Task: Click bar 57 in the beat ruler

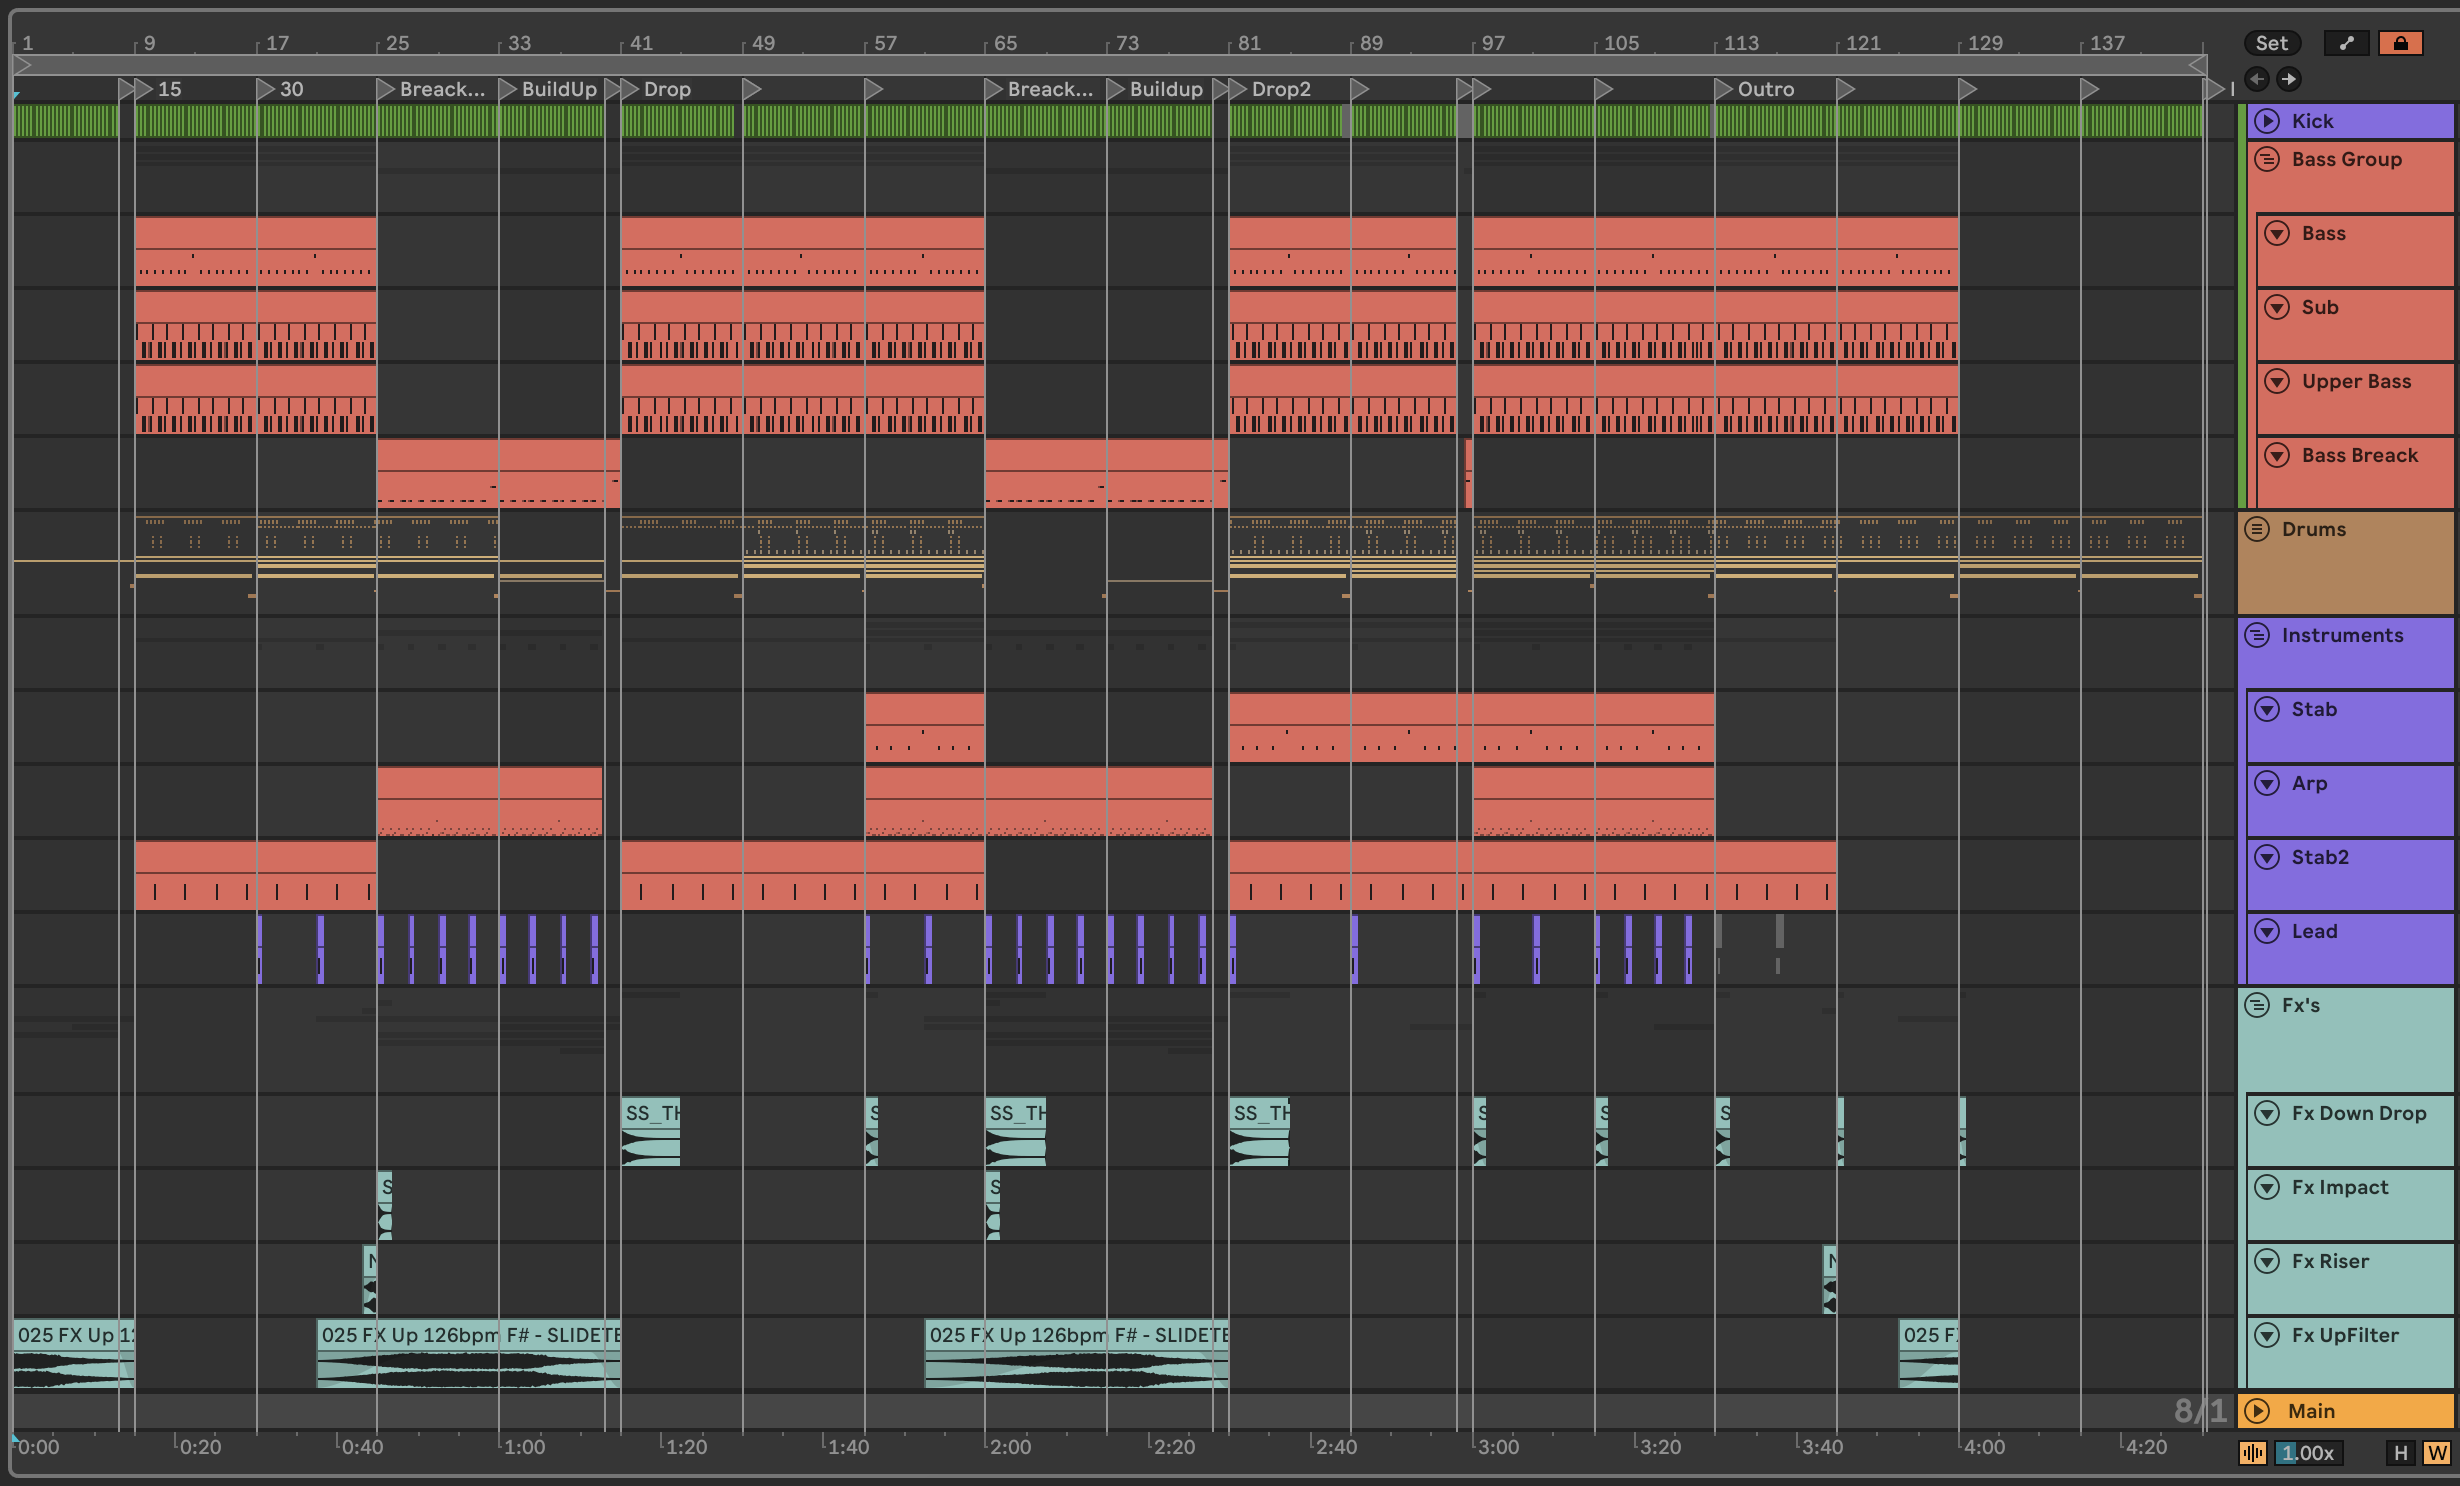Action: point(885,43)
